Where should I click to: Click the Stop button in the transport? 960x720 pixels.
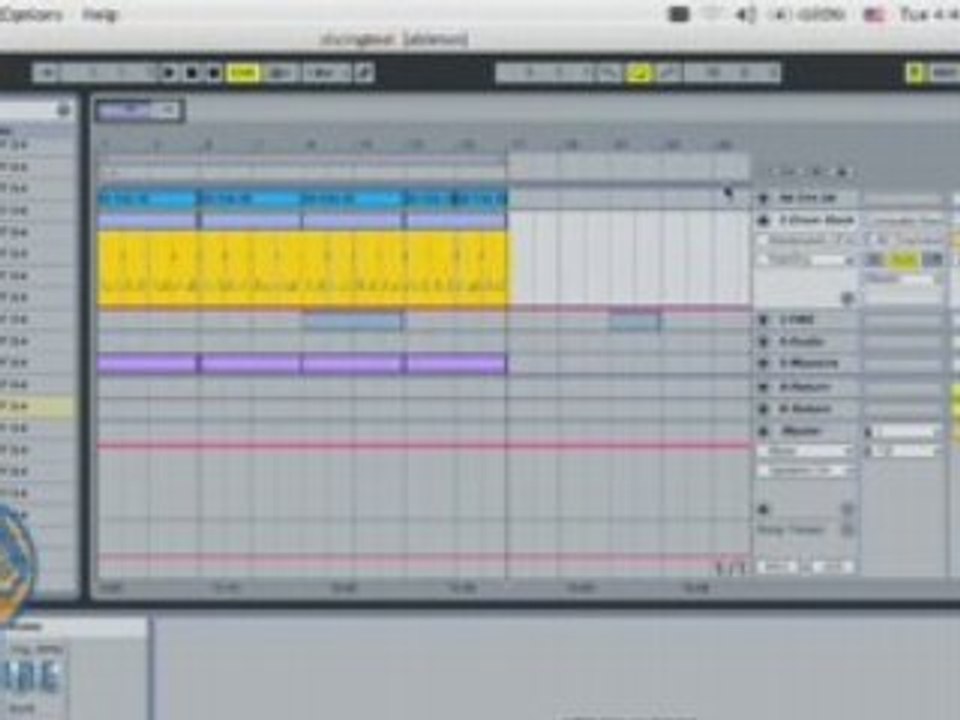[192, 73]
